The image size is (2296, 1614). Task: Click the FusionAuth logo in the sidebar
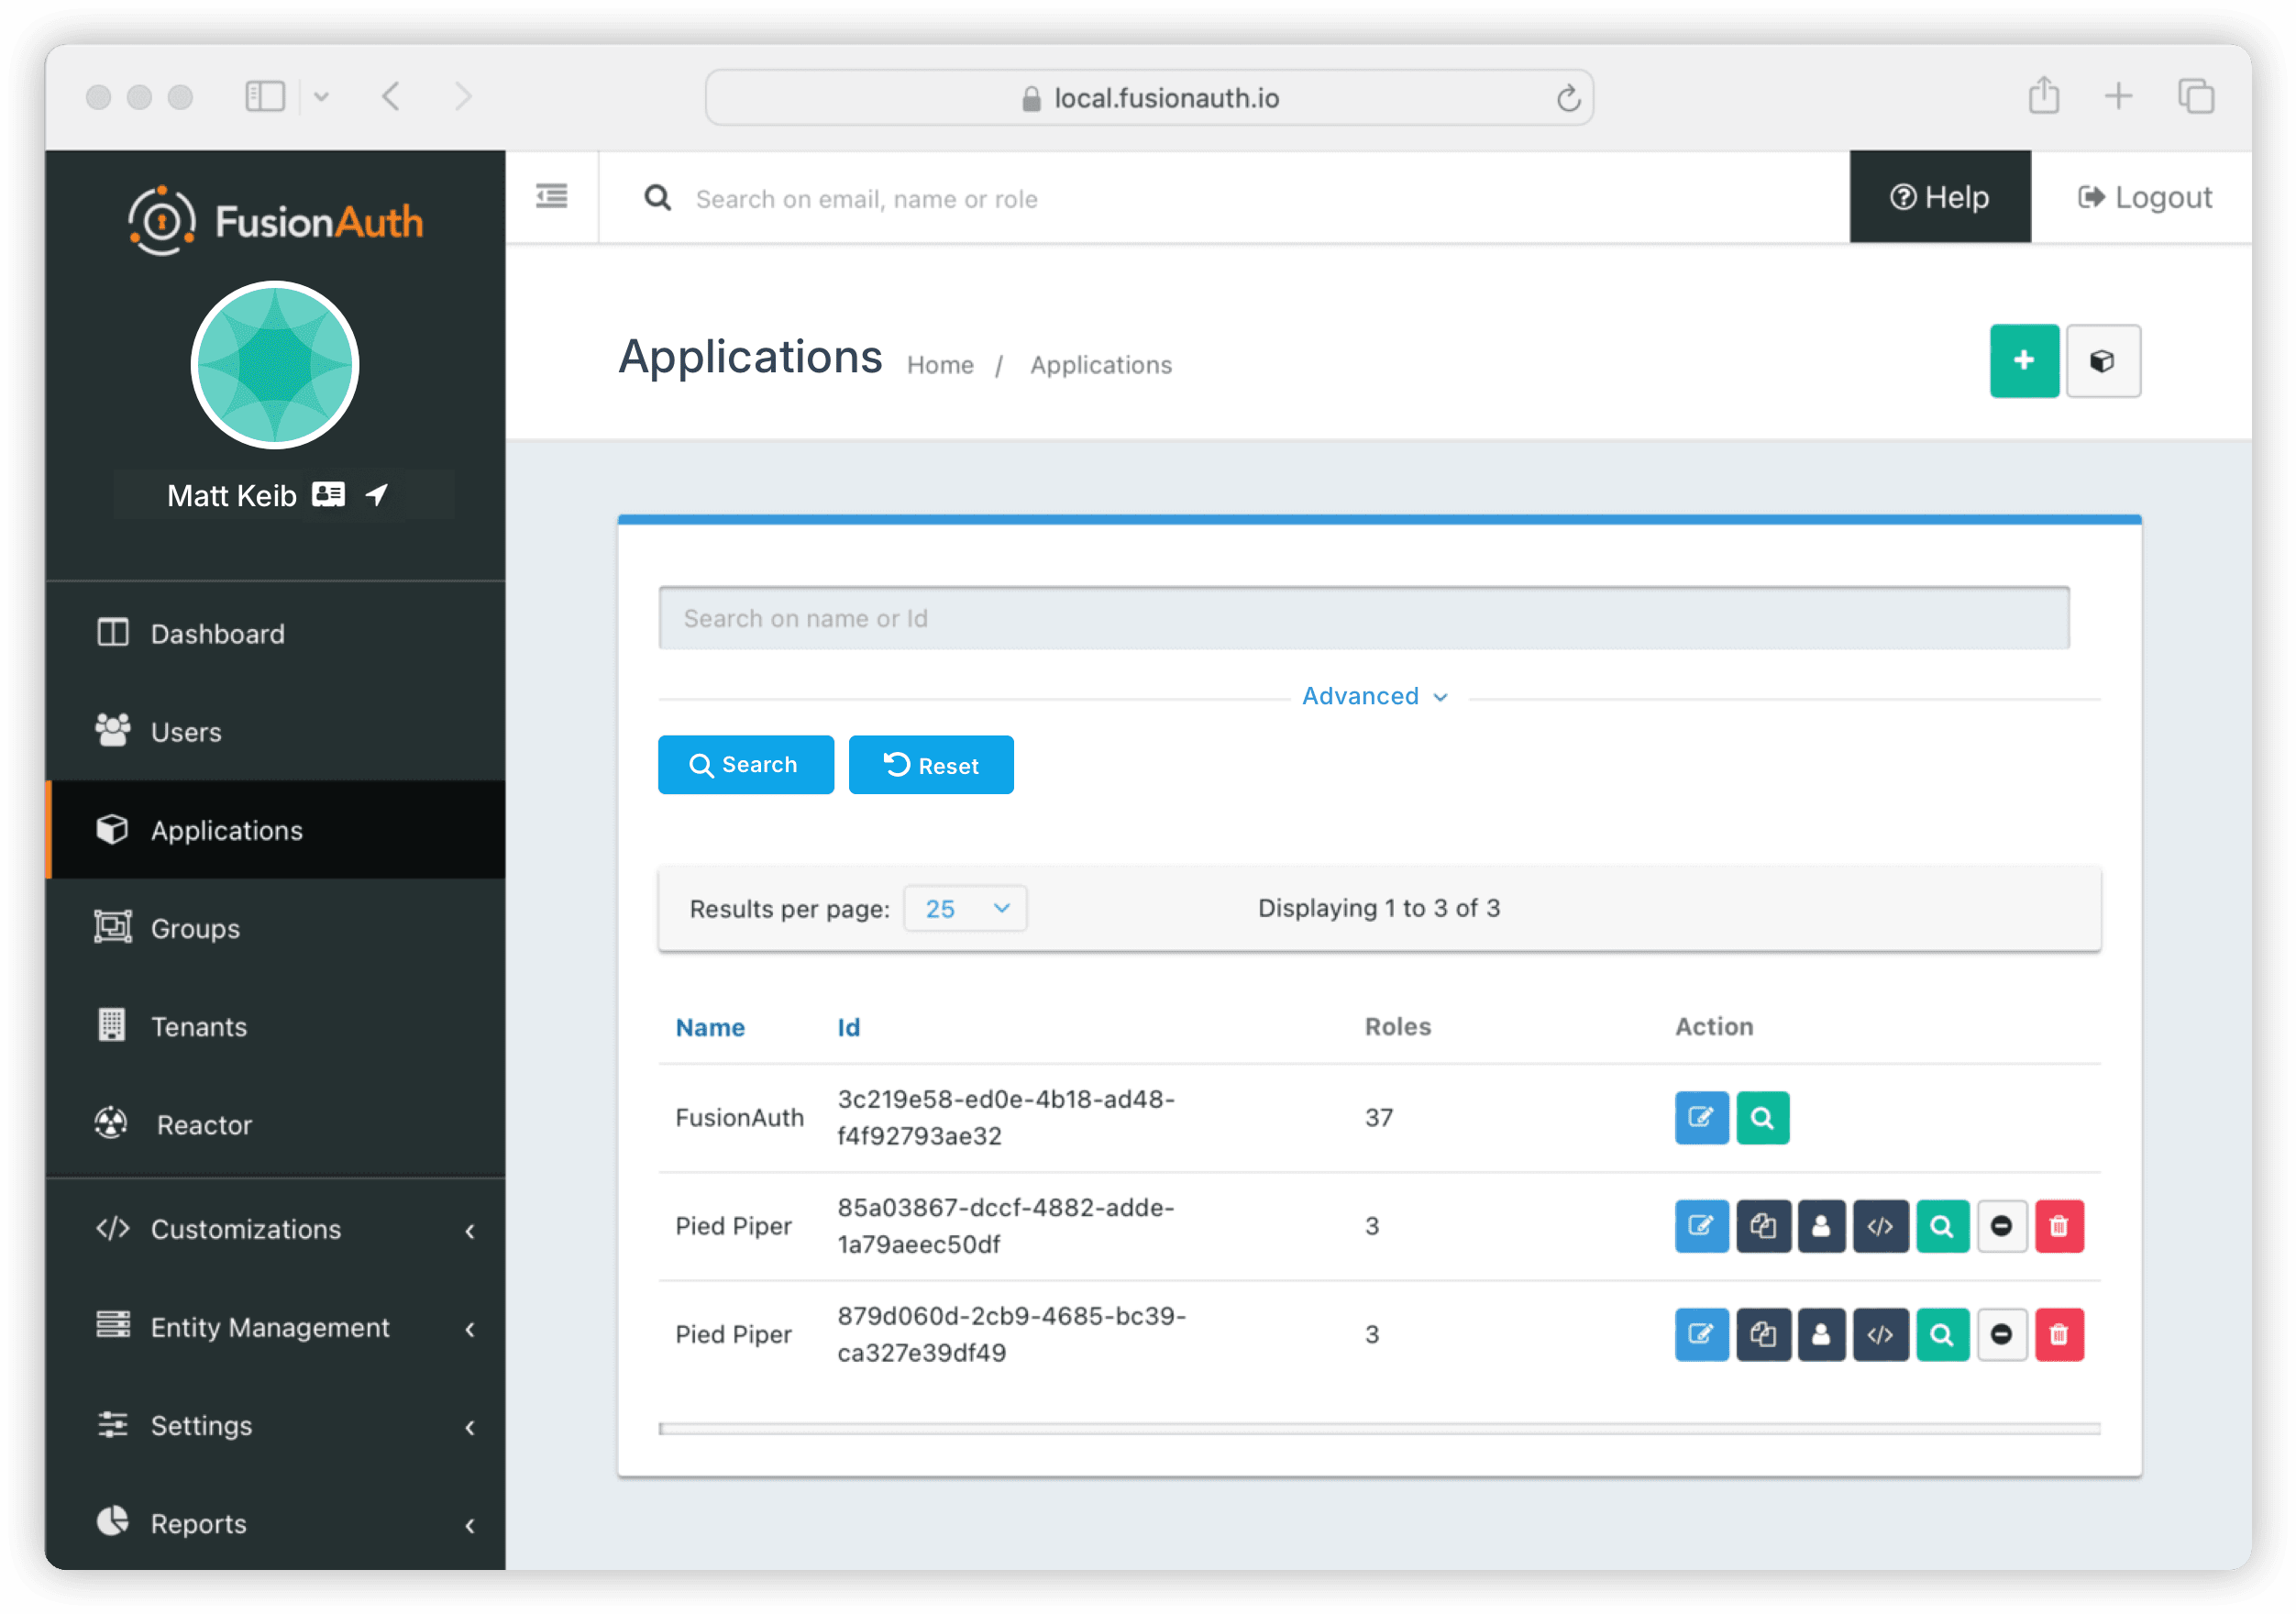pyautogui.click(x=275, y=220)
